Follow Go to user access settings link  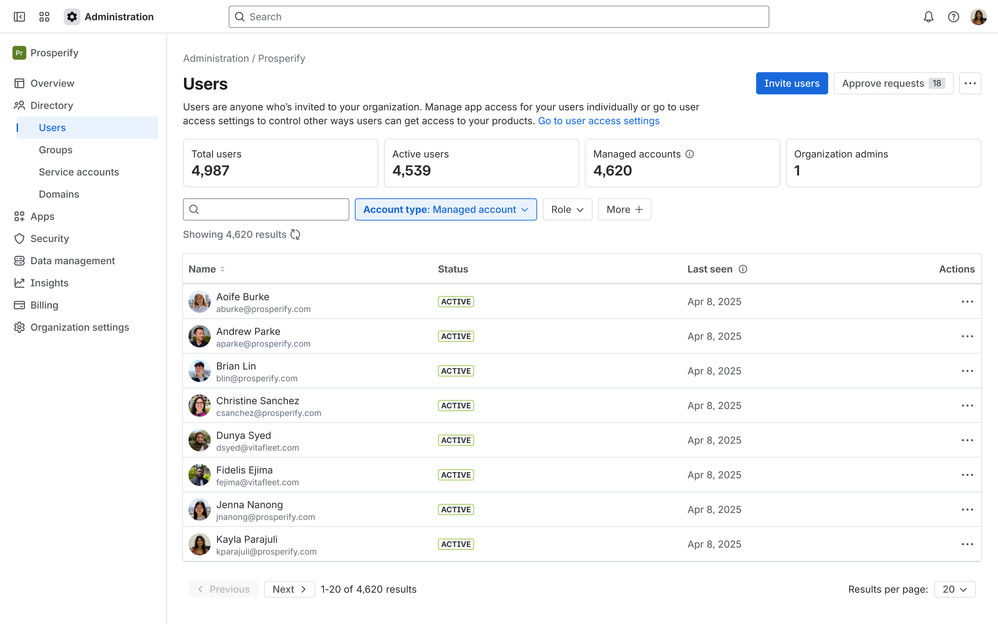pos(599,121)
